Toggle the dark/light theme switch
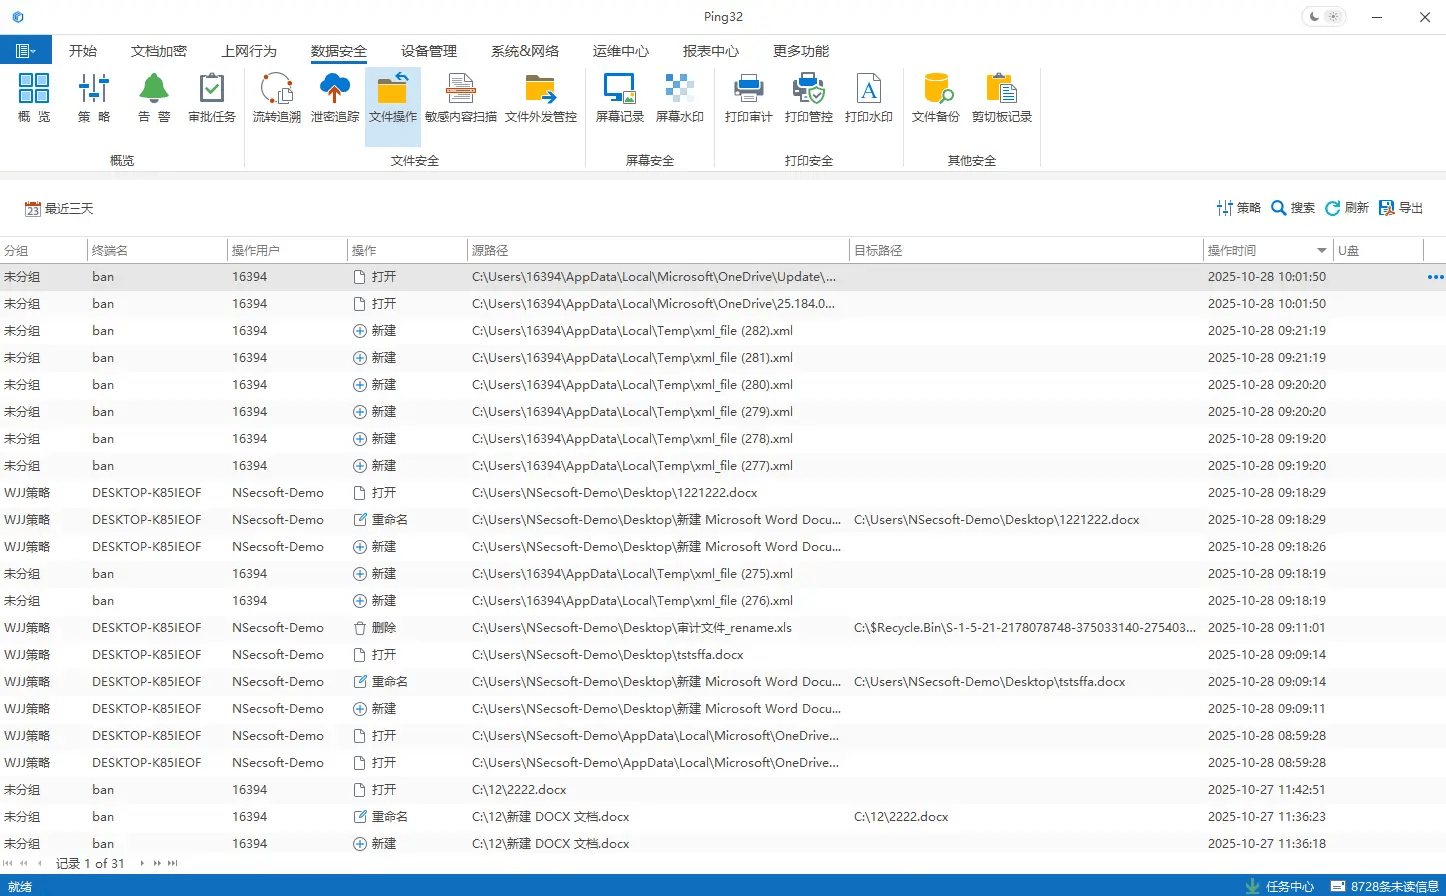Viewport: 1446px width, 896px height. point(1323,17)
